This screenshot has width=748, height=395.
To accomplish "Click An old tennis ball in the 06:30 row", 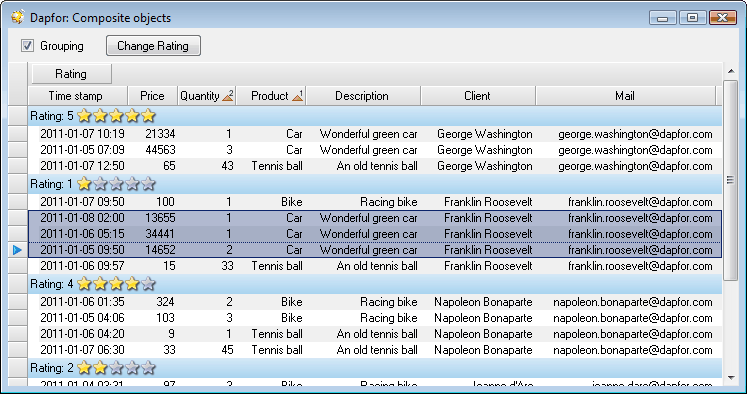I will [x=377, y=350].
